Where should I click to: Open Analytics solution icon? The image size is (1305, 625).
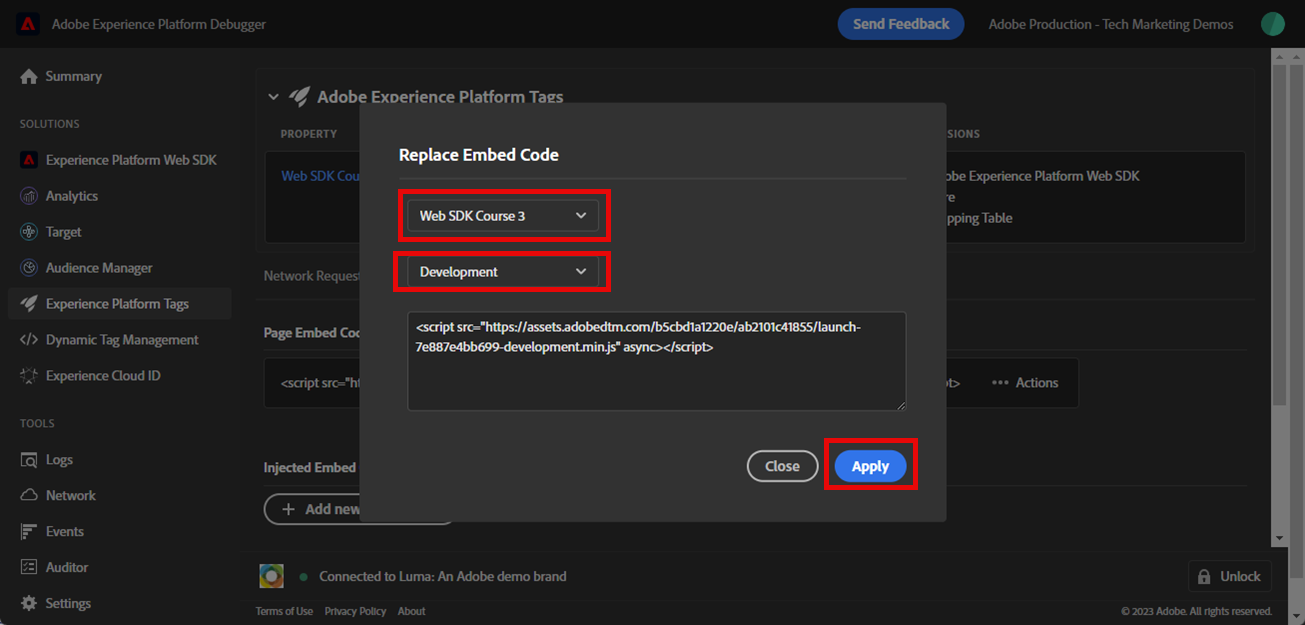[x=29, y=196]
